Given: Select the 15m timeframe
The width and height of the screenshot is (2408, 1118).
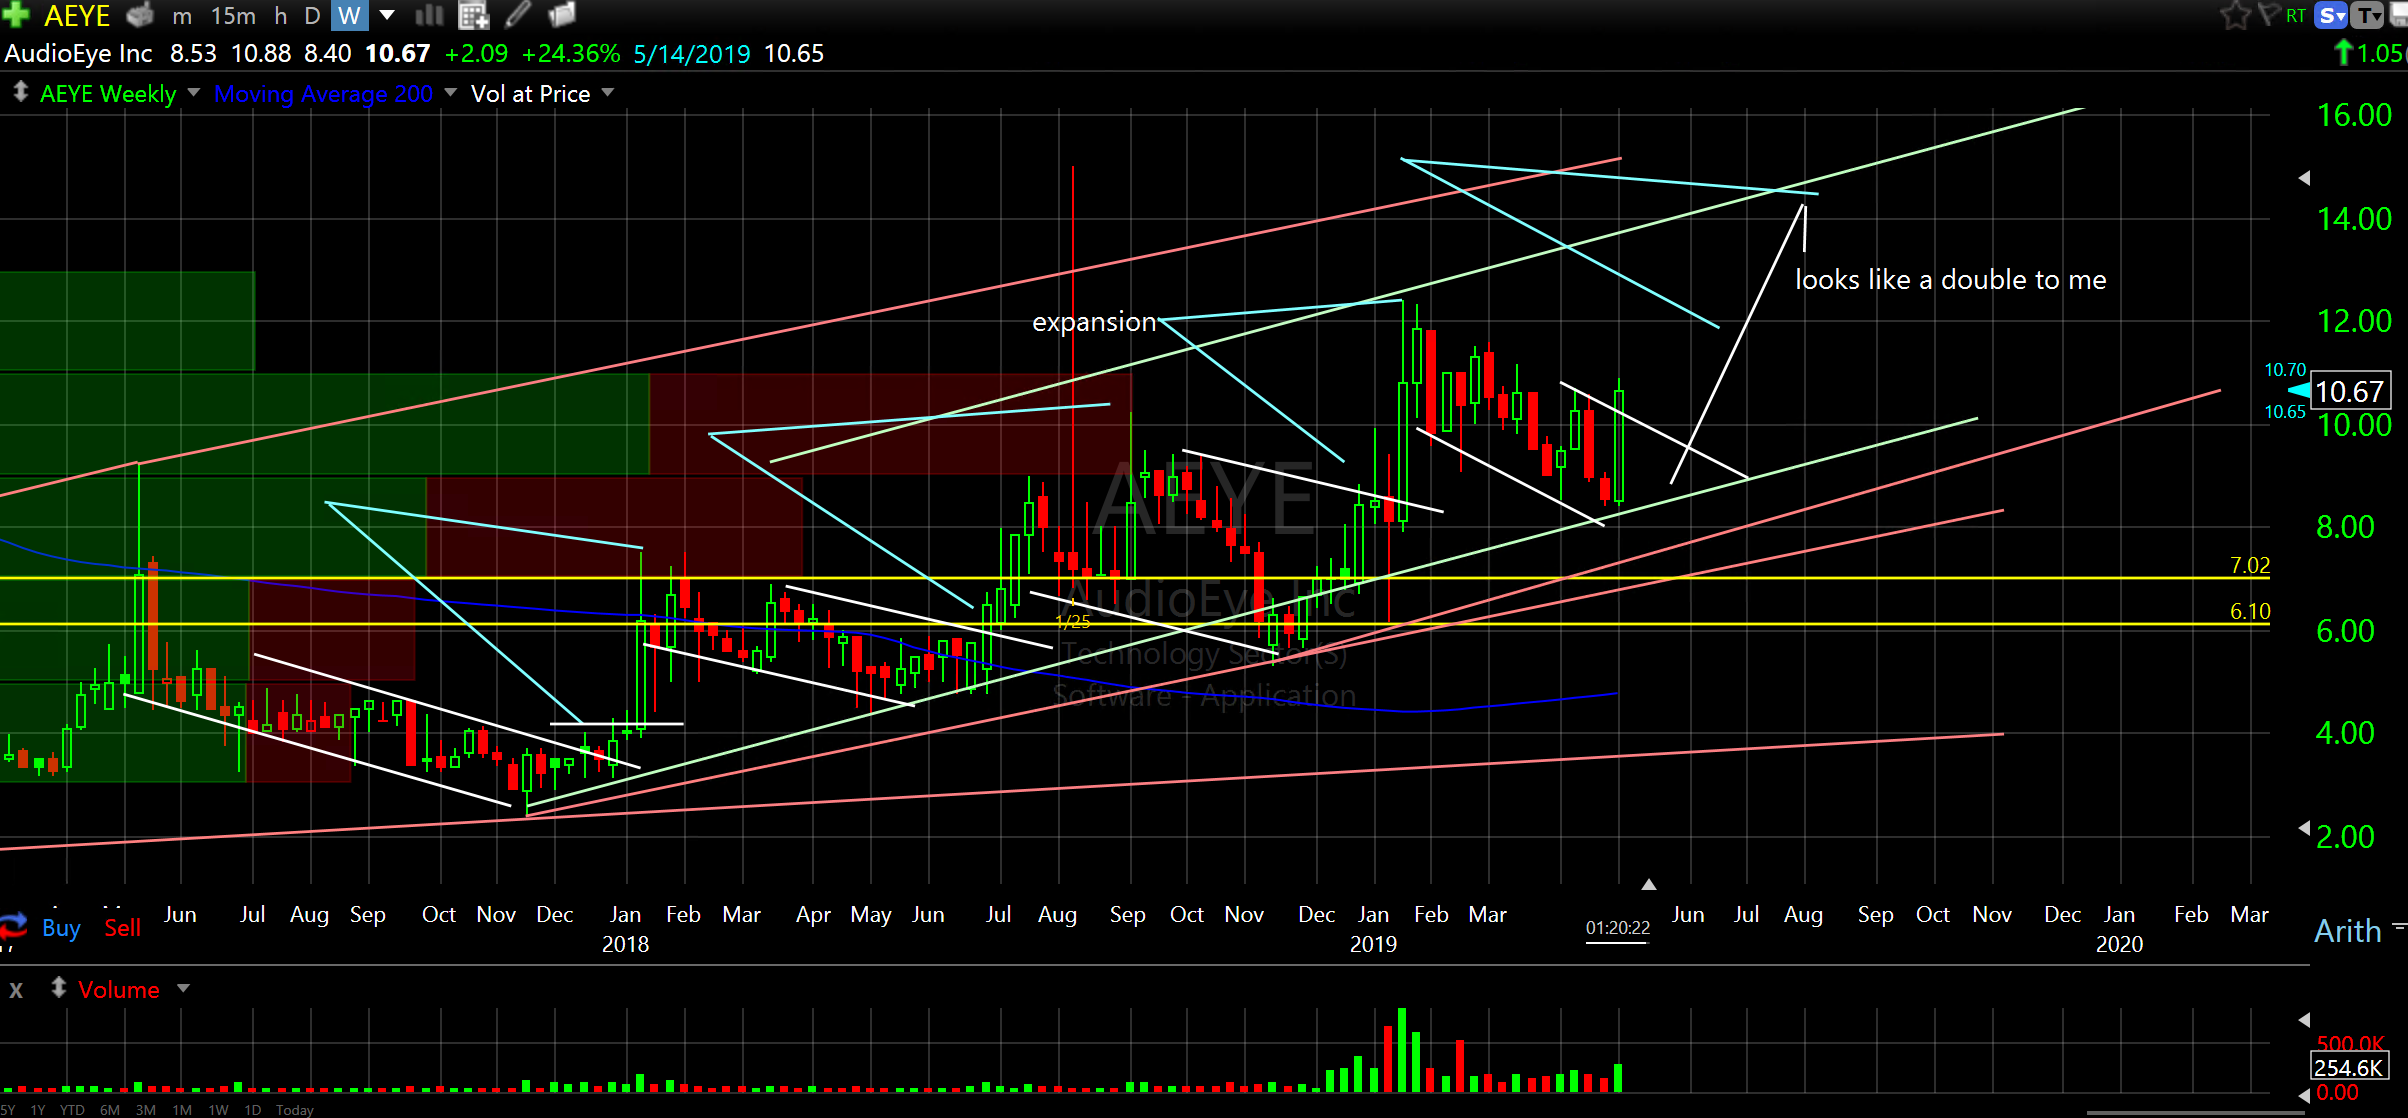Looking at the screenshot, I should pyautogui.click(x=233, y=15).
